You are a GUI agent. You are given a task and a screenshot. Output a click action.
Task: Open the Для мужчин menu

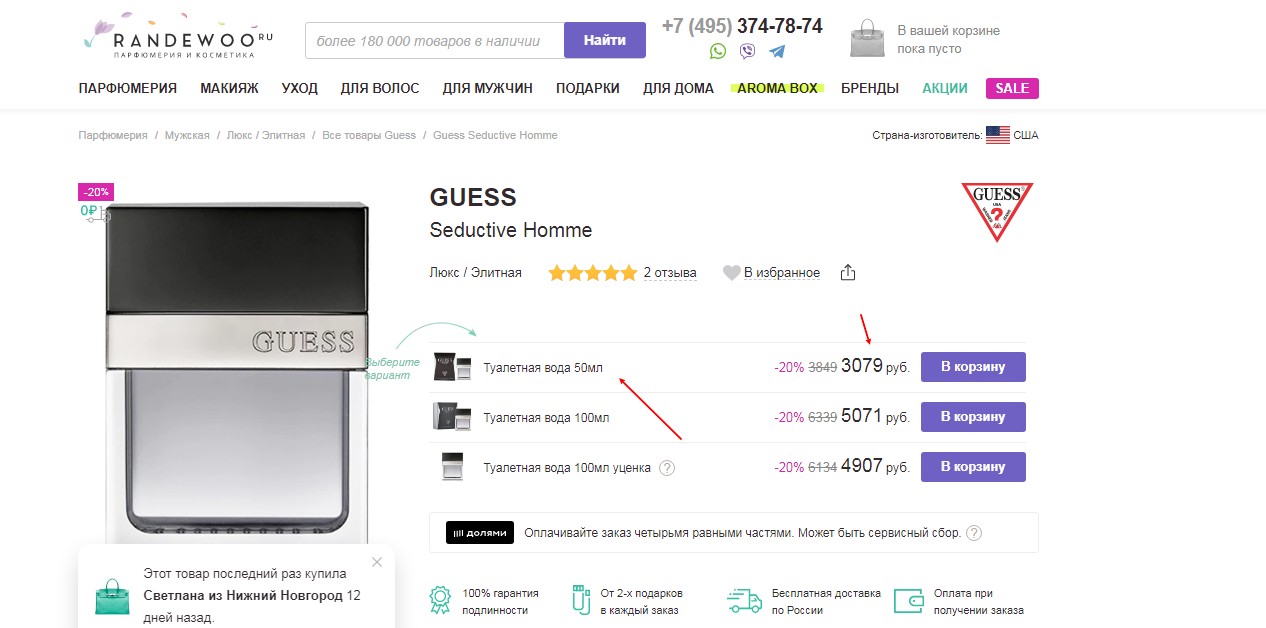click(488, 88)
